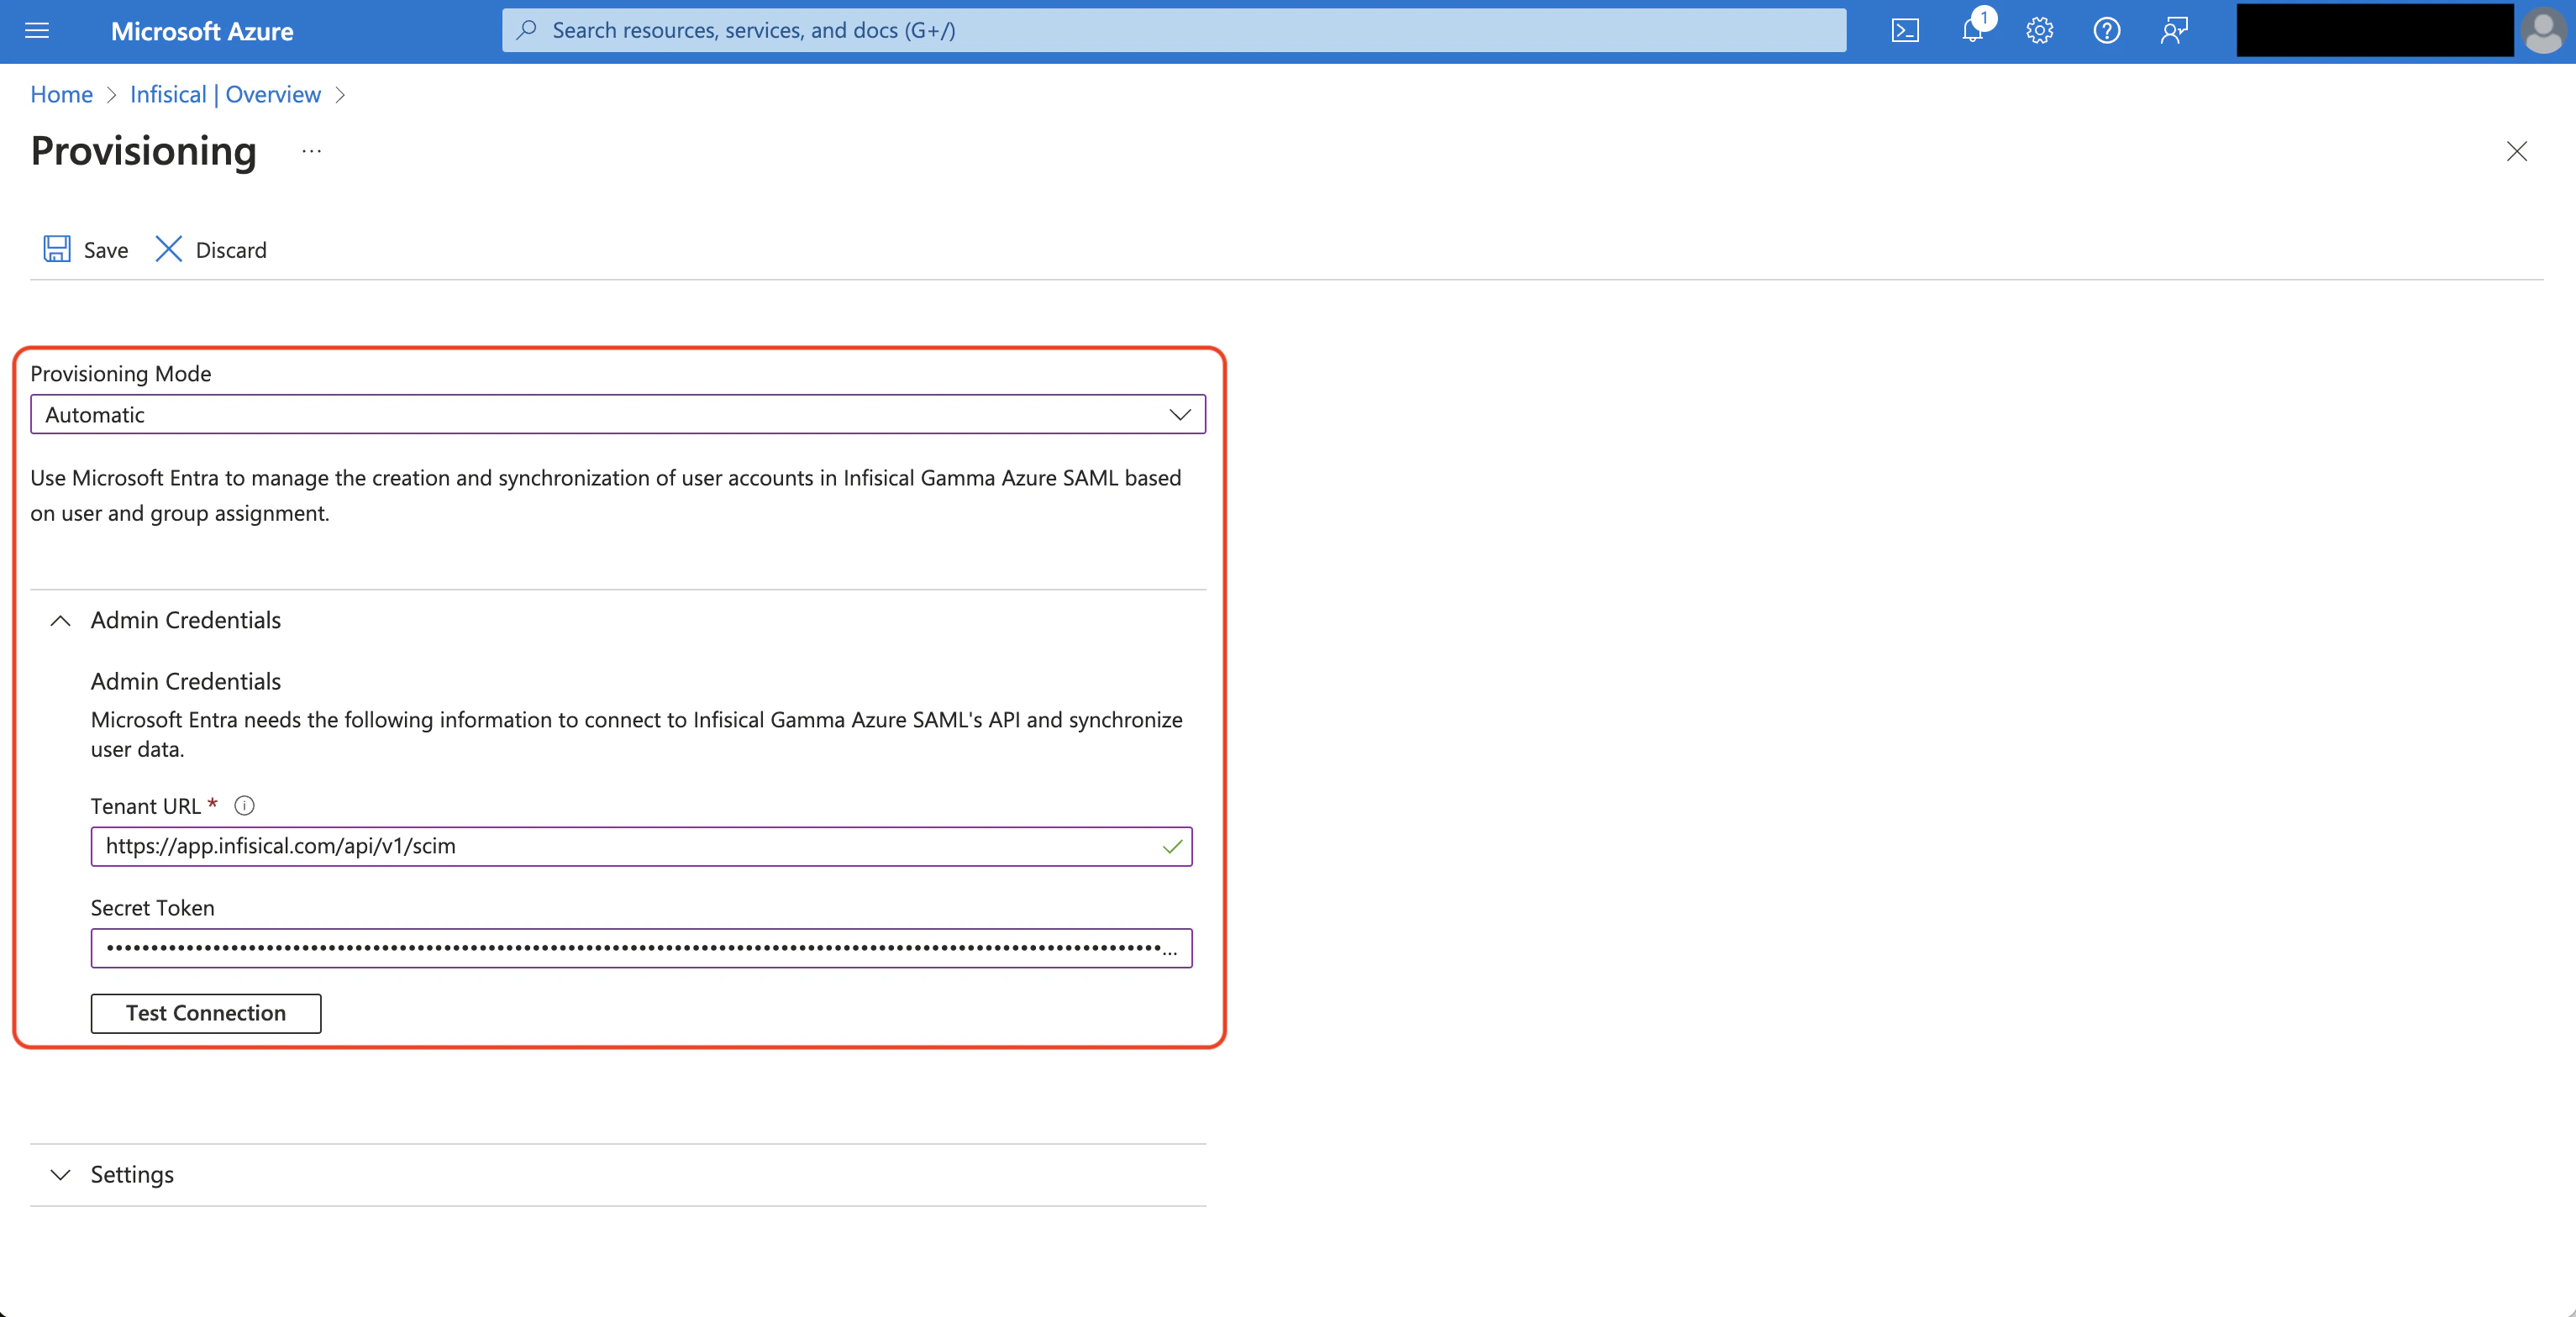
Task: Open Infisical | Overview breadcrumb
Action: (225, 94)
